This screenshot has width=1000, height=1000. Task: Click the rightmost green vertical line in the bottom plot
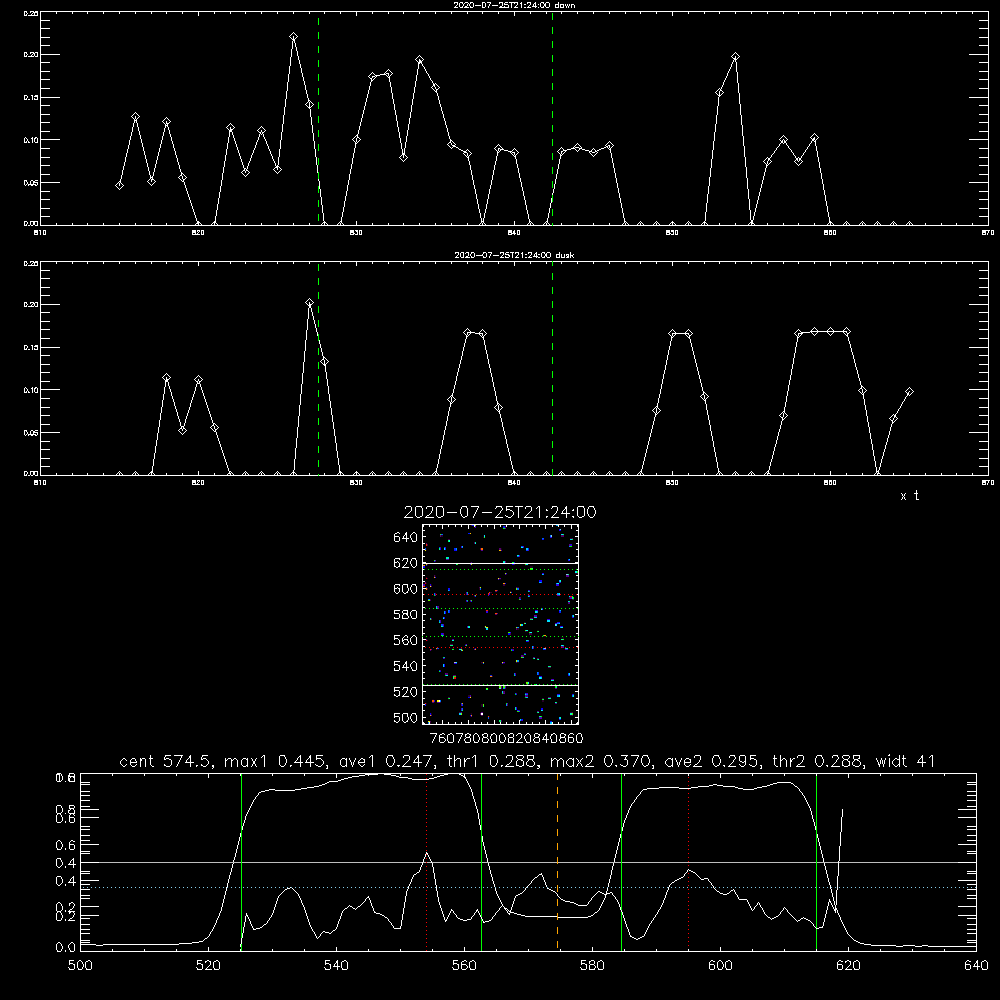(816, 861)
